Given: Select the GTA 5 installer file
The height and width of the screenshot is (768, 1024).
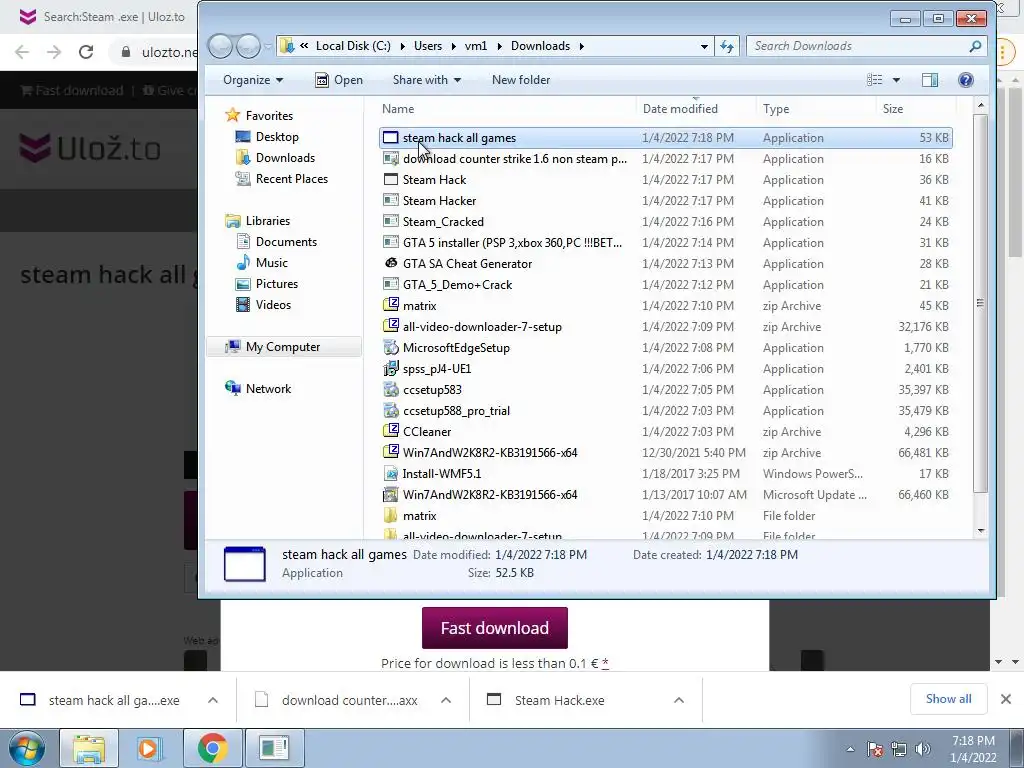Looking at the screenshot, I should click(x=666, y=242).
